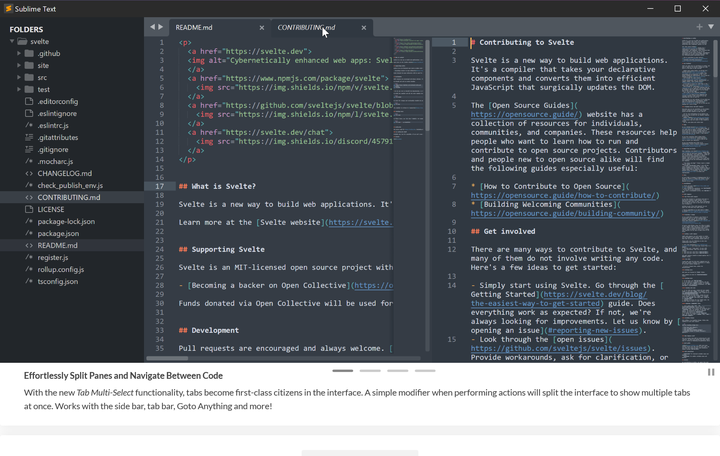Image resolution: width=720 pixels, height=456 pixels.
Task: Go to next tab with right arrow
Action: click(x=161, y=27)
